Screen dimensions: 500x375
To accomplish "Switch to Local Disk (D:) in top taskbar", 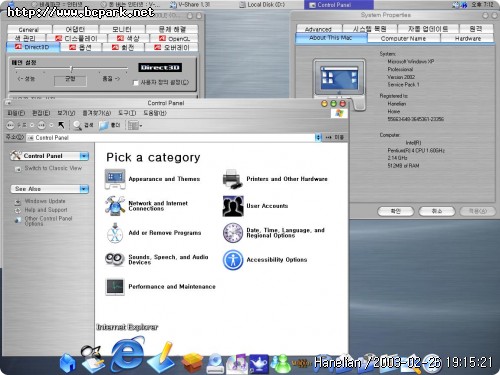I will click(x=262, y=5).
